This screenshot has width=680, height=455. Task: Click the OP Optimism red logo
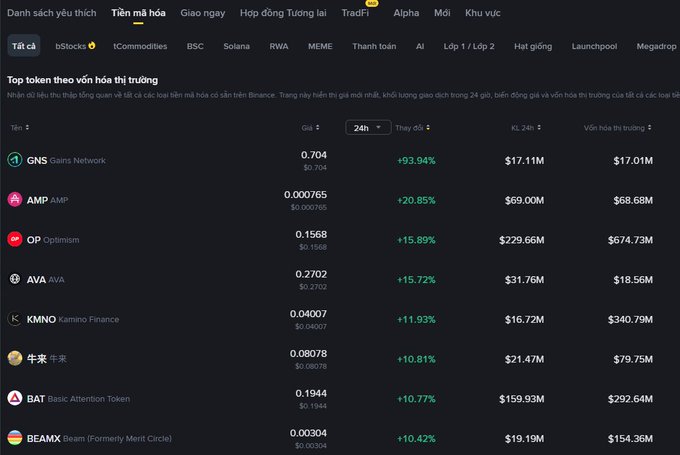click(x=15, y=239)
